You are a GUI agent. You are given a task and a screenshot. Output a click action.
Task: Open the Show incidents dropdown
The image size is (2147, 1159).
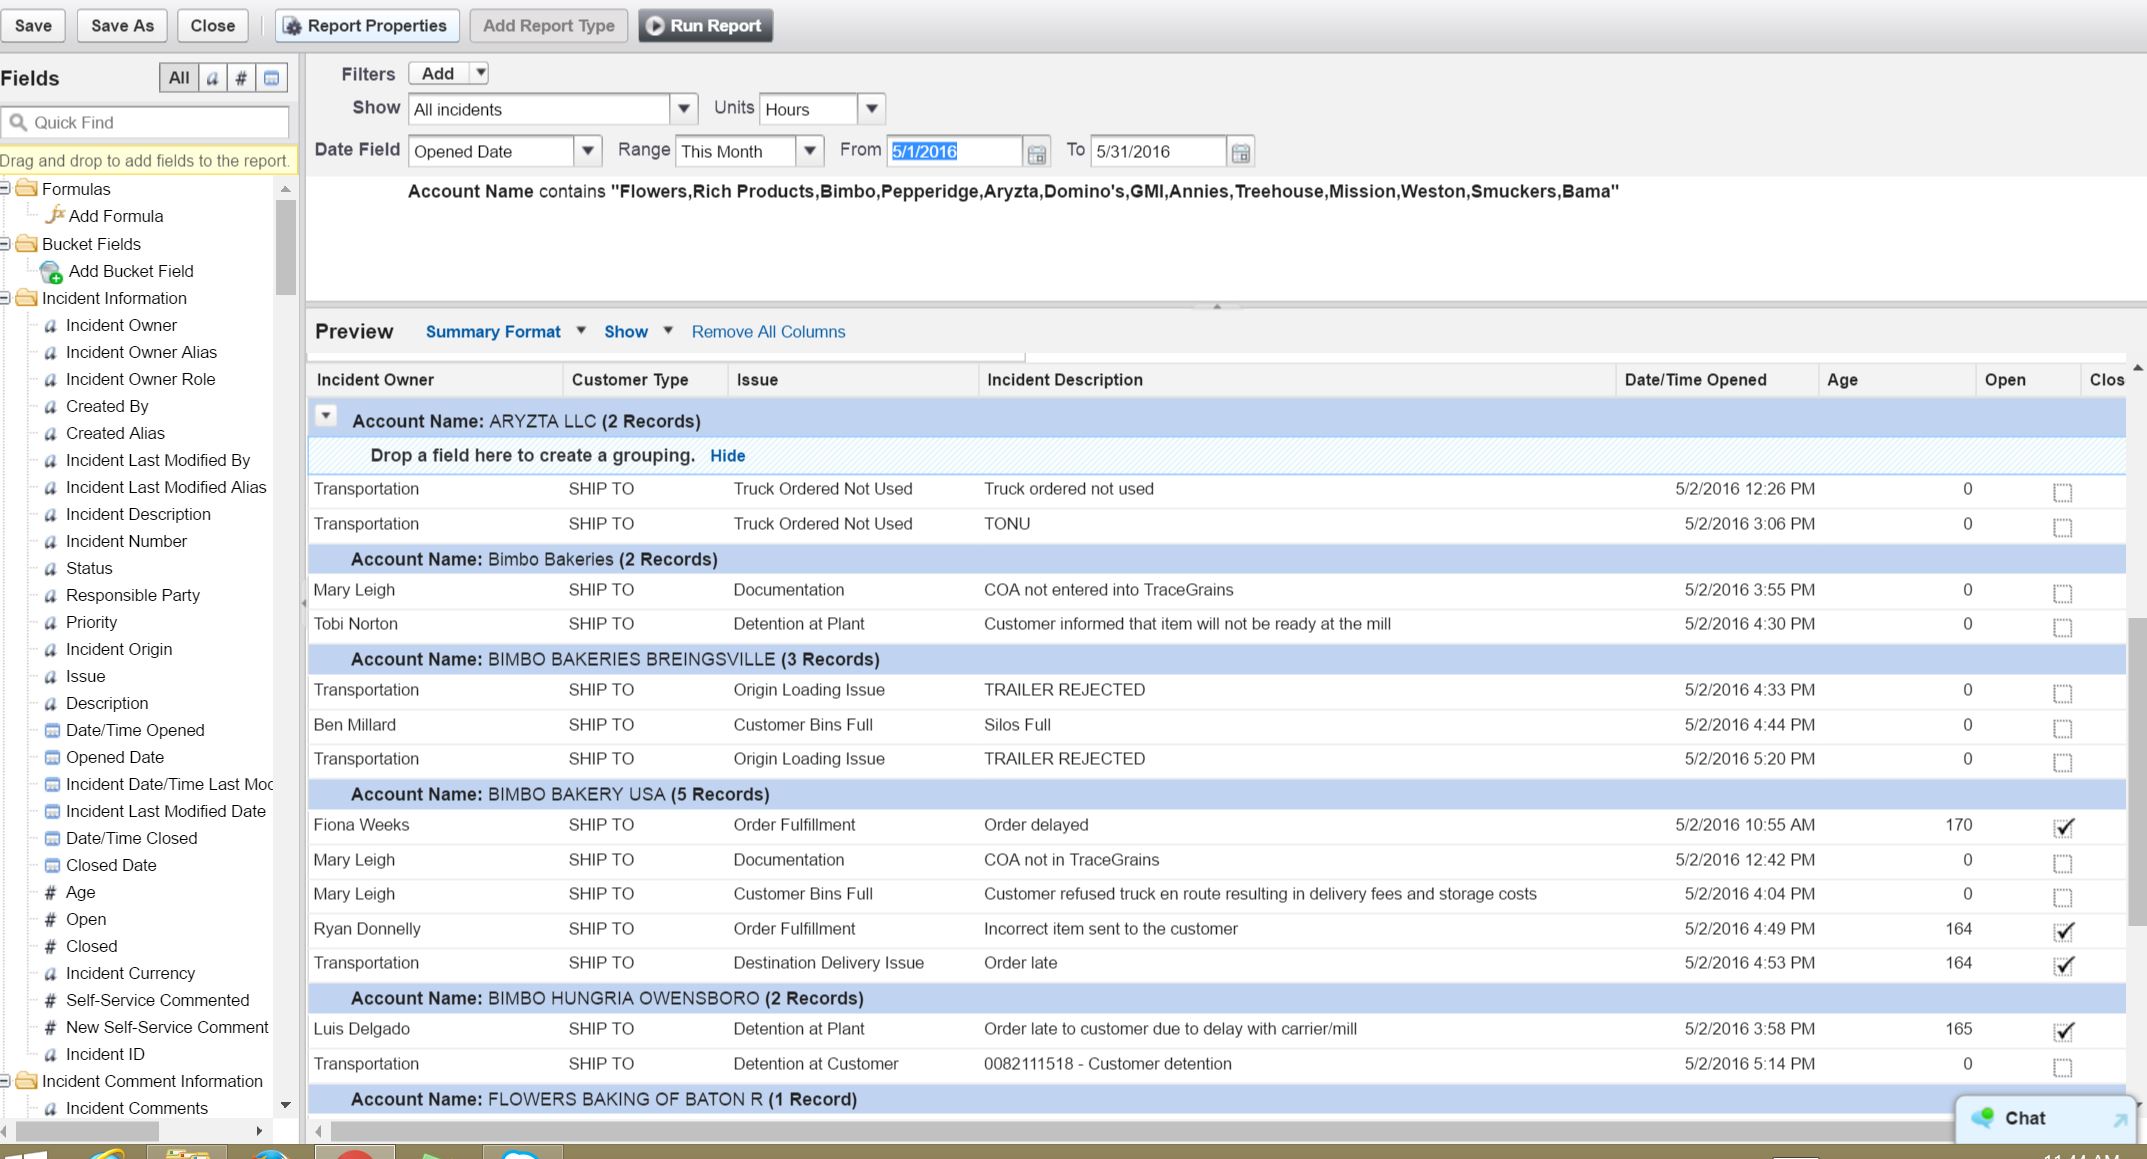point(684,109)
